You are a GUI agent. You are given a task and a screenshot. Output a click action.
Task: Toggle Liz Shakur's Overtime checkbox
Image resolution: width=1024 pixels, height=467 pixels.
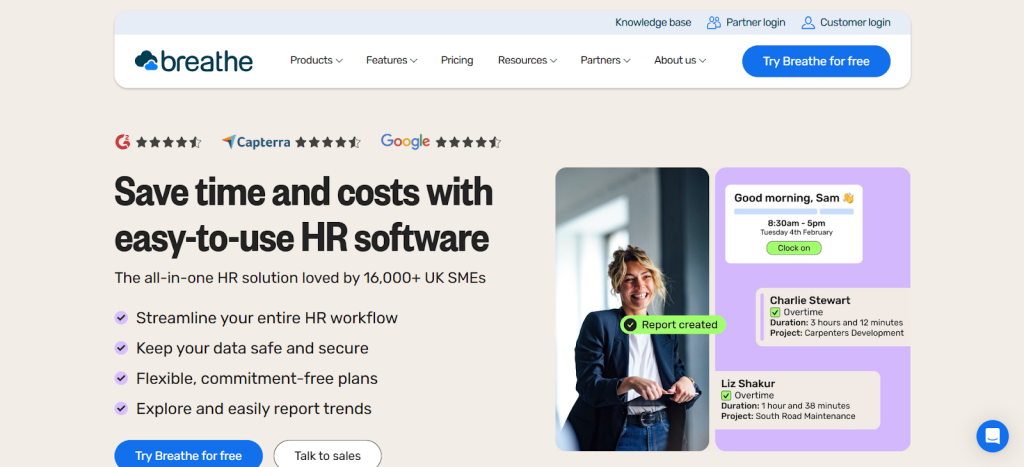click(x=726, y=395)
